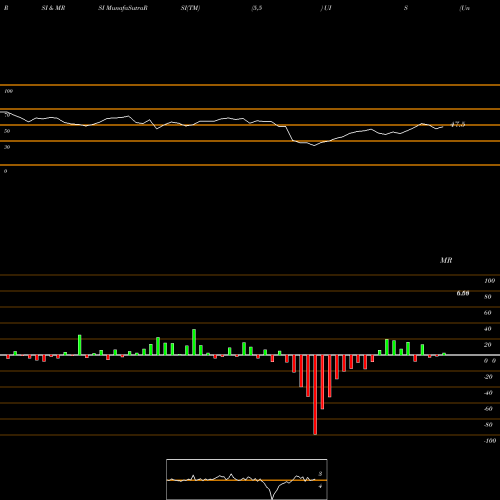Click the '-100' label on MR axis
This screenshot has height=500, width=500.
[490, 441]
